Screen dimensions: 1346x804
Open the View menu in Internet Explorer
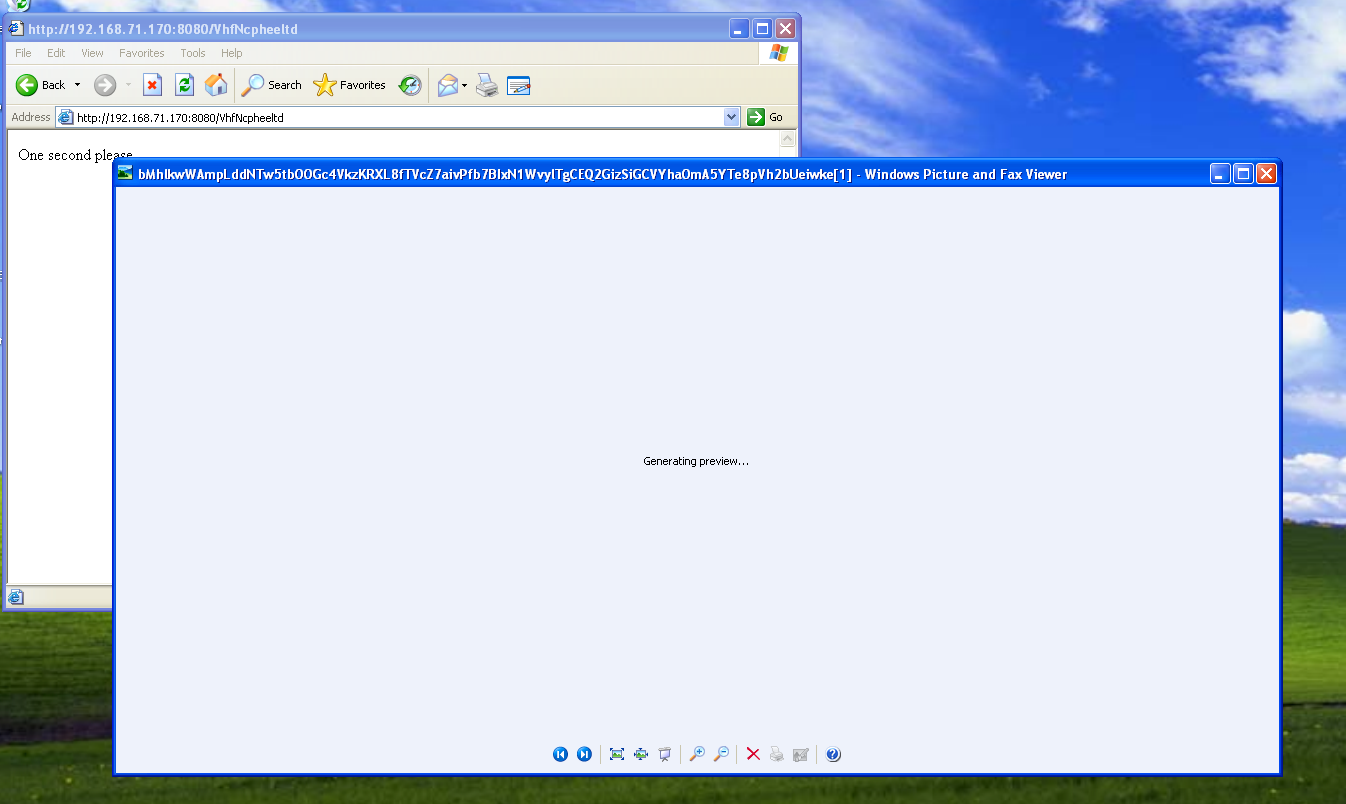[92, 53]
